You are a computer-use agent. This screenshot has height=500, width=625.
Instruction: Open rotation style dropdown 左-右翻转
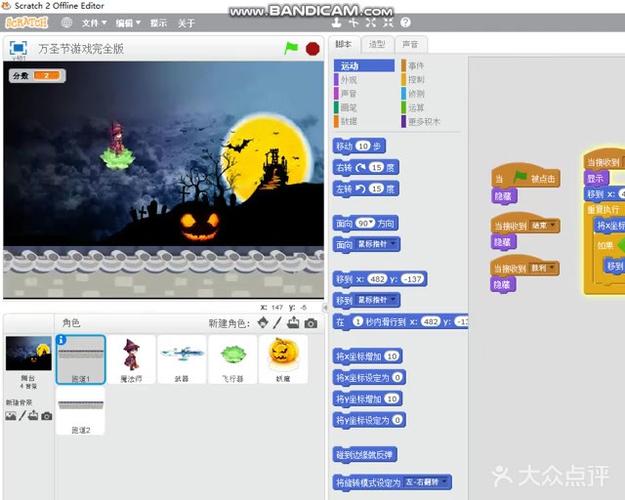point(426,482)
